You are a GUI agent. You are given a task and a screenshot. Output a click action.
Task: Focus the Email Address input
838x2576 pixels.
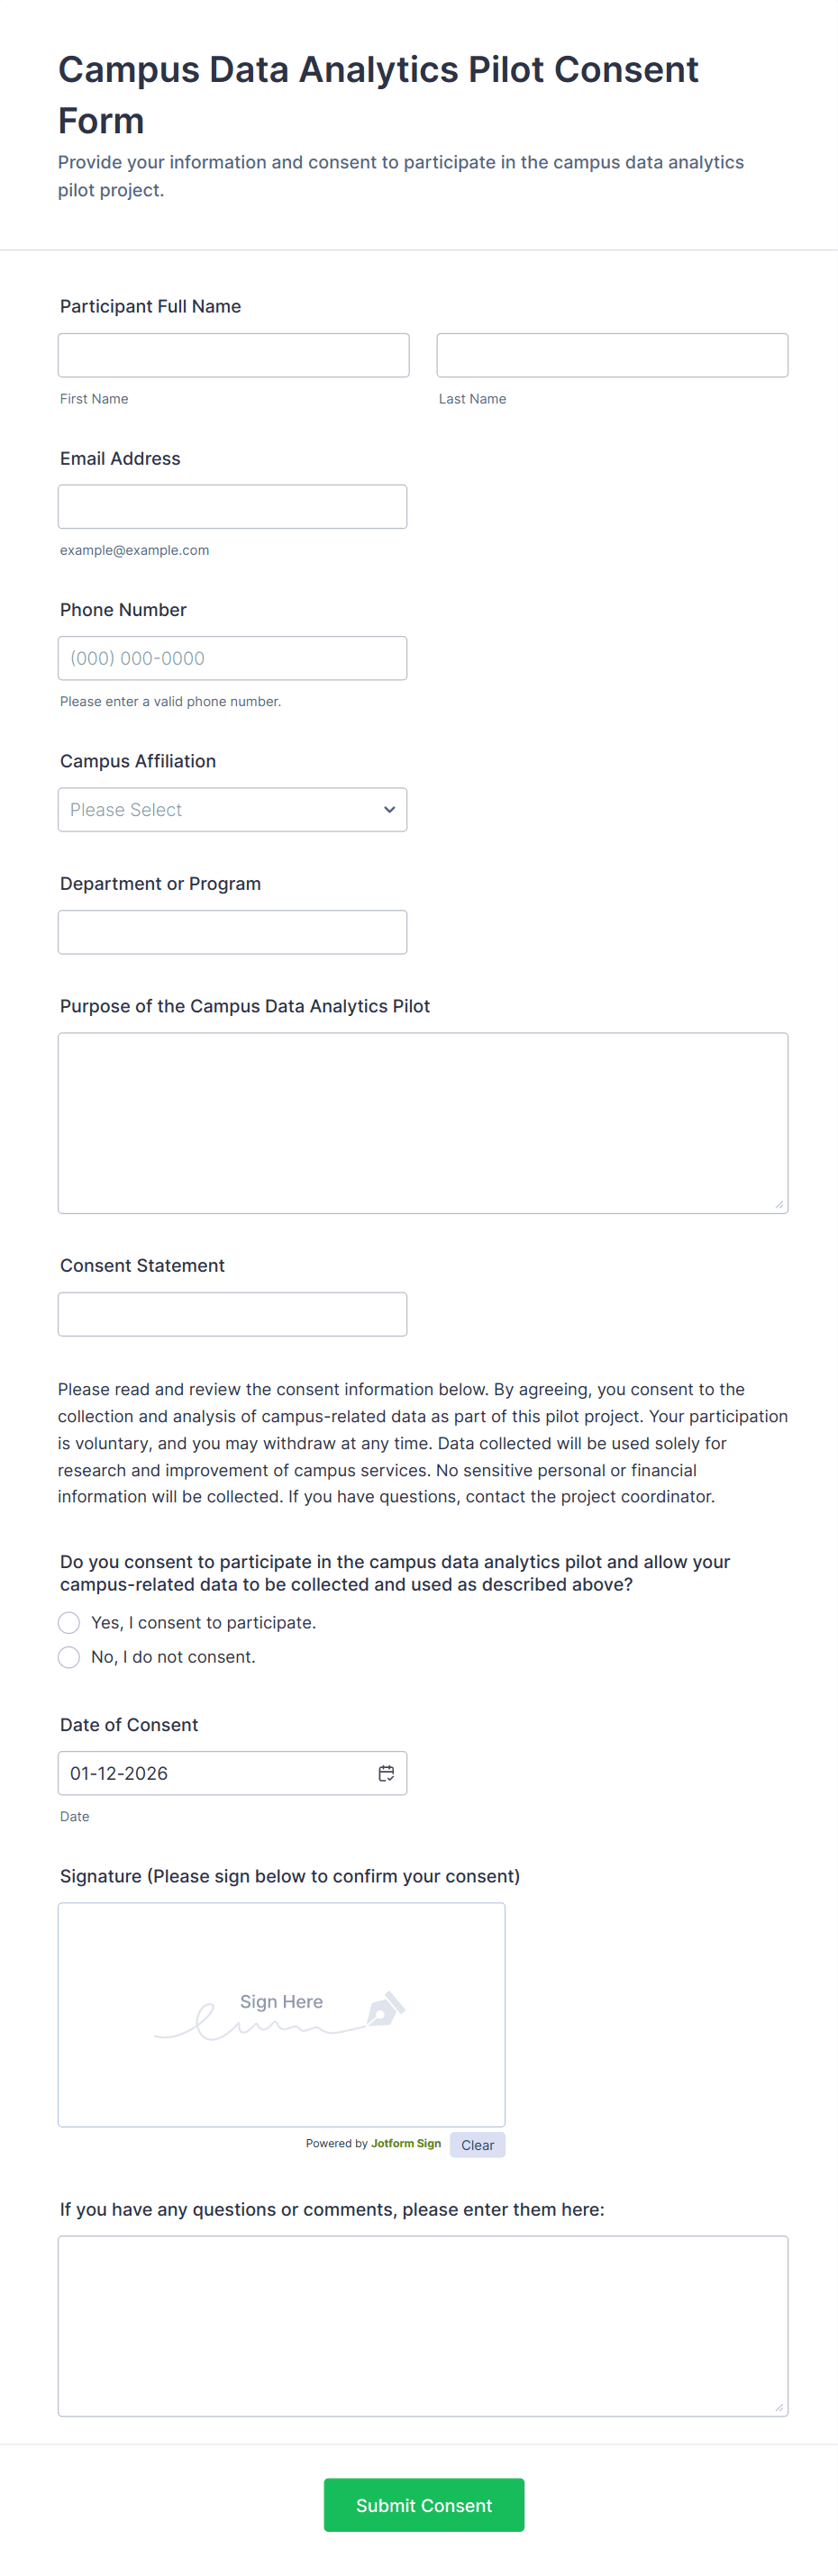coord(232,507)
